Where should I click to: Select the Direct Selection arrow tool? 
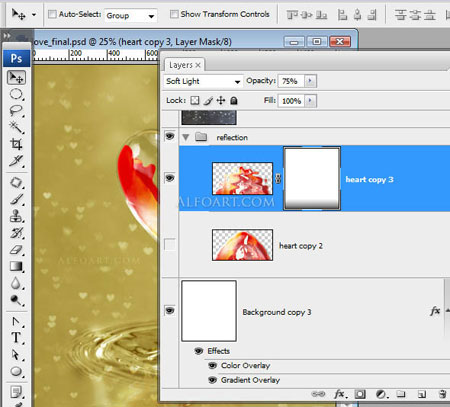(x=16, y=354)
